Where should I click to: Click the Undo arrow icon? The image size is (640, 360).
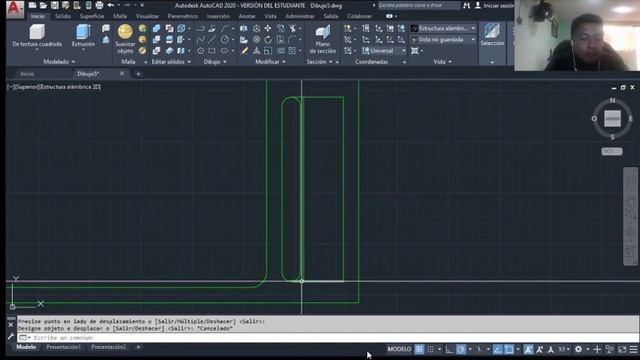point(110,6)
